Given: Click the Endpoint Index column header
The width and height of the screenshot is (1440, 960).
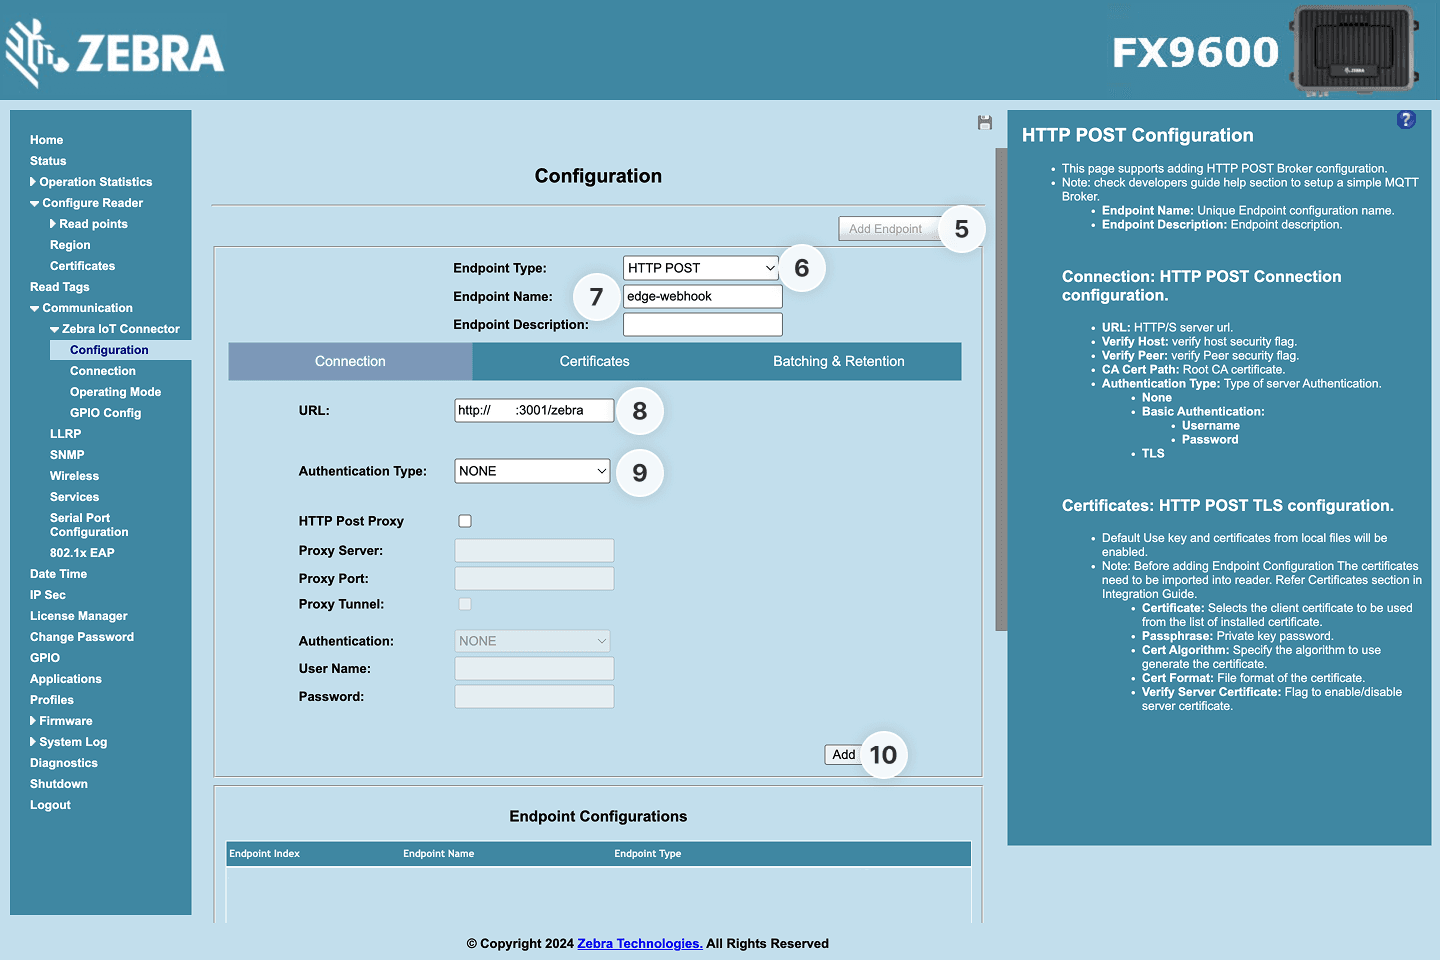Looking at the screenshot, I should pyautogui.click(x=264, y=854).
